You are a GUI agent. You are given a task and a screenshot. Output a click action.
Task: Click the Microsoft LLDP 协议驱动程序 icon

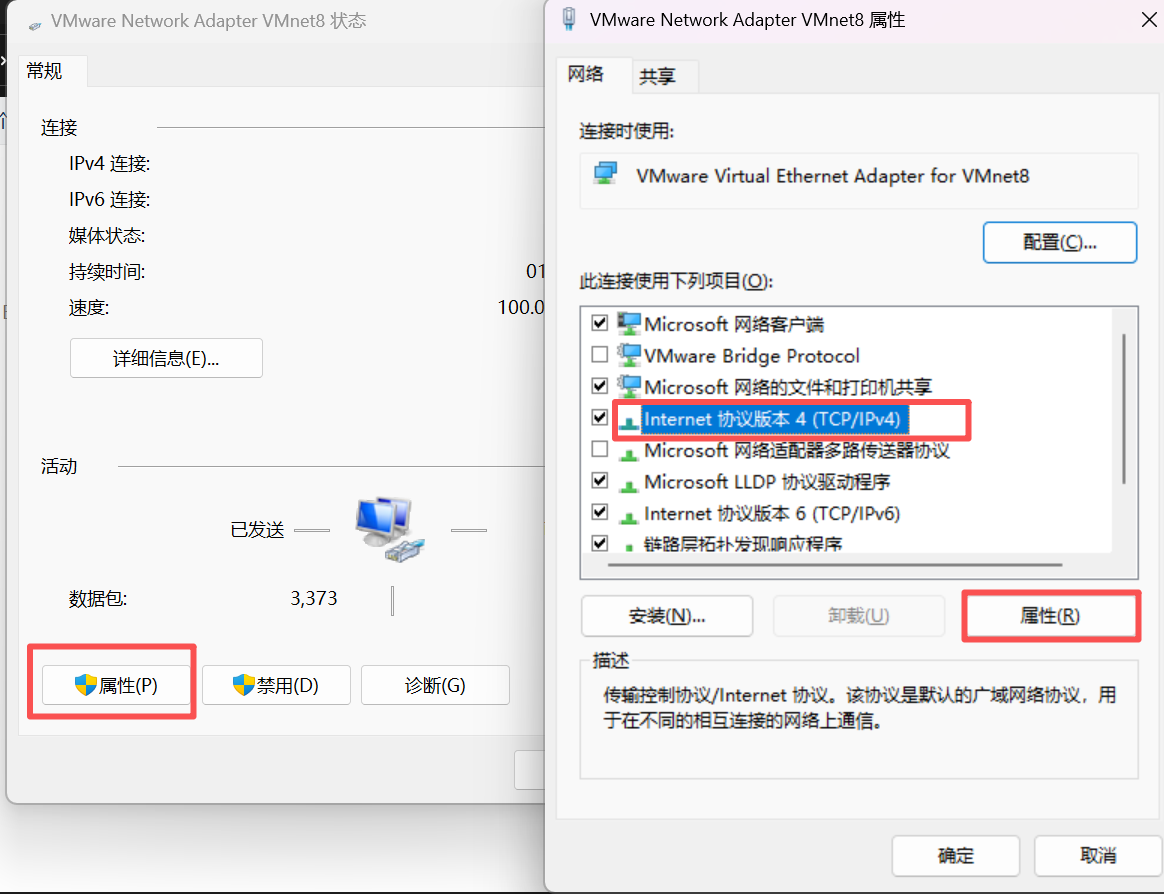coord(629,485)
